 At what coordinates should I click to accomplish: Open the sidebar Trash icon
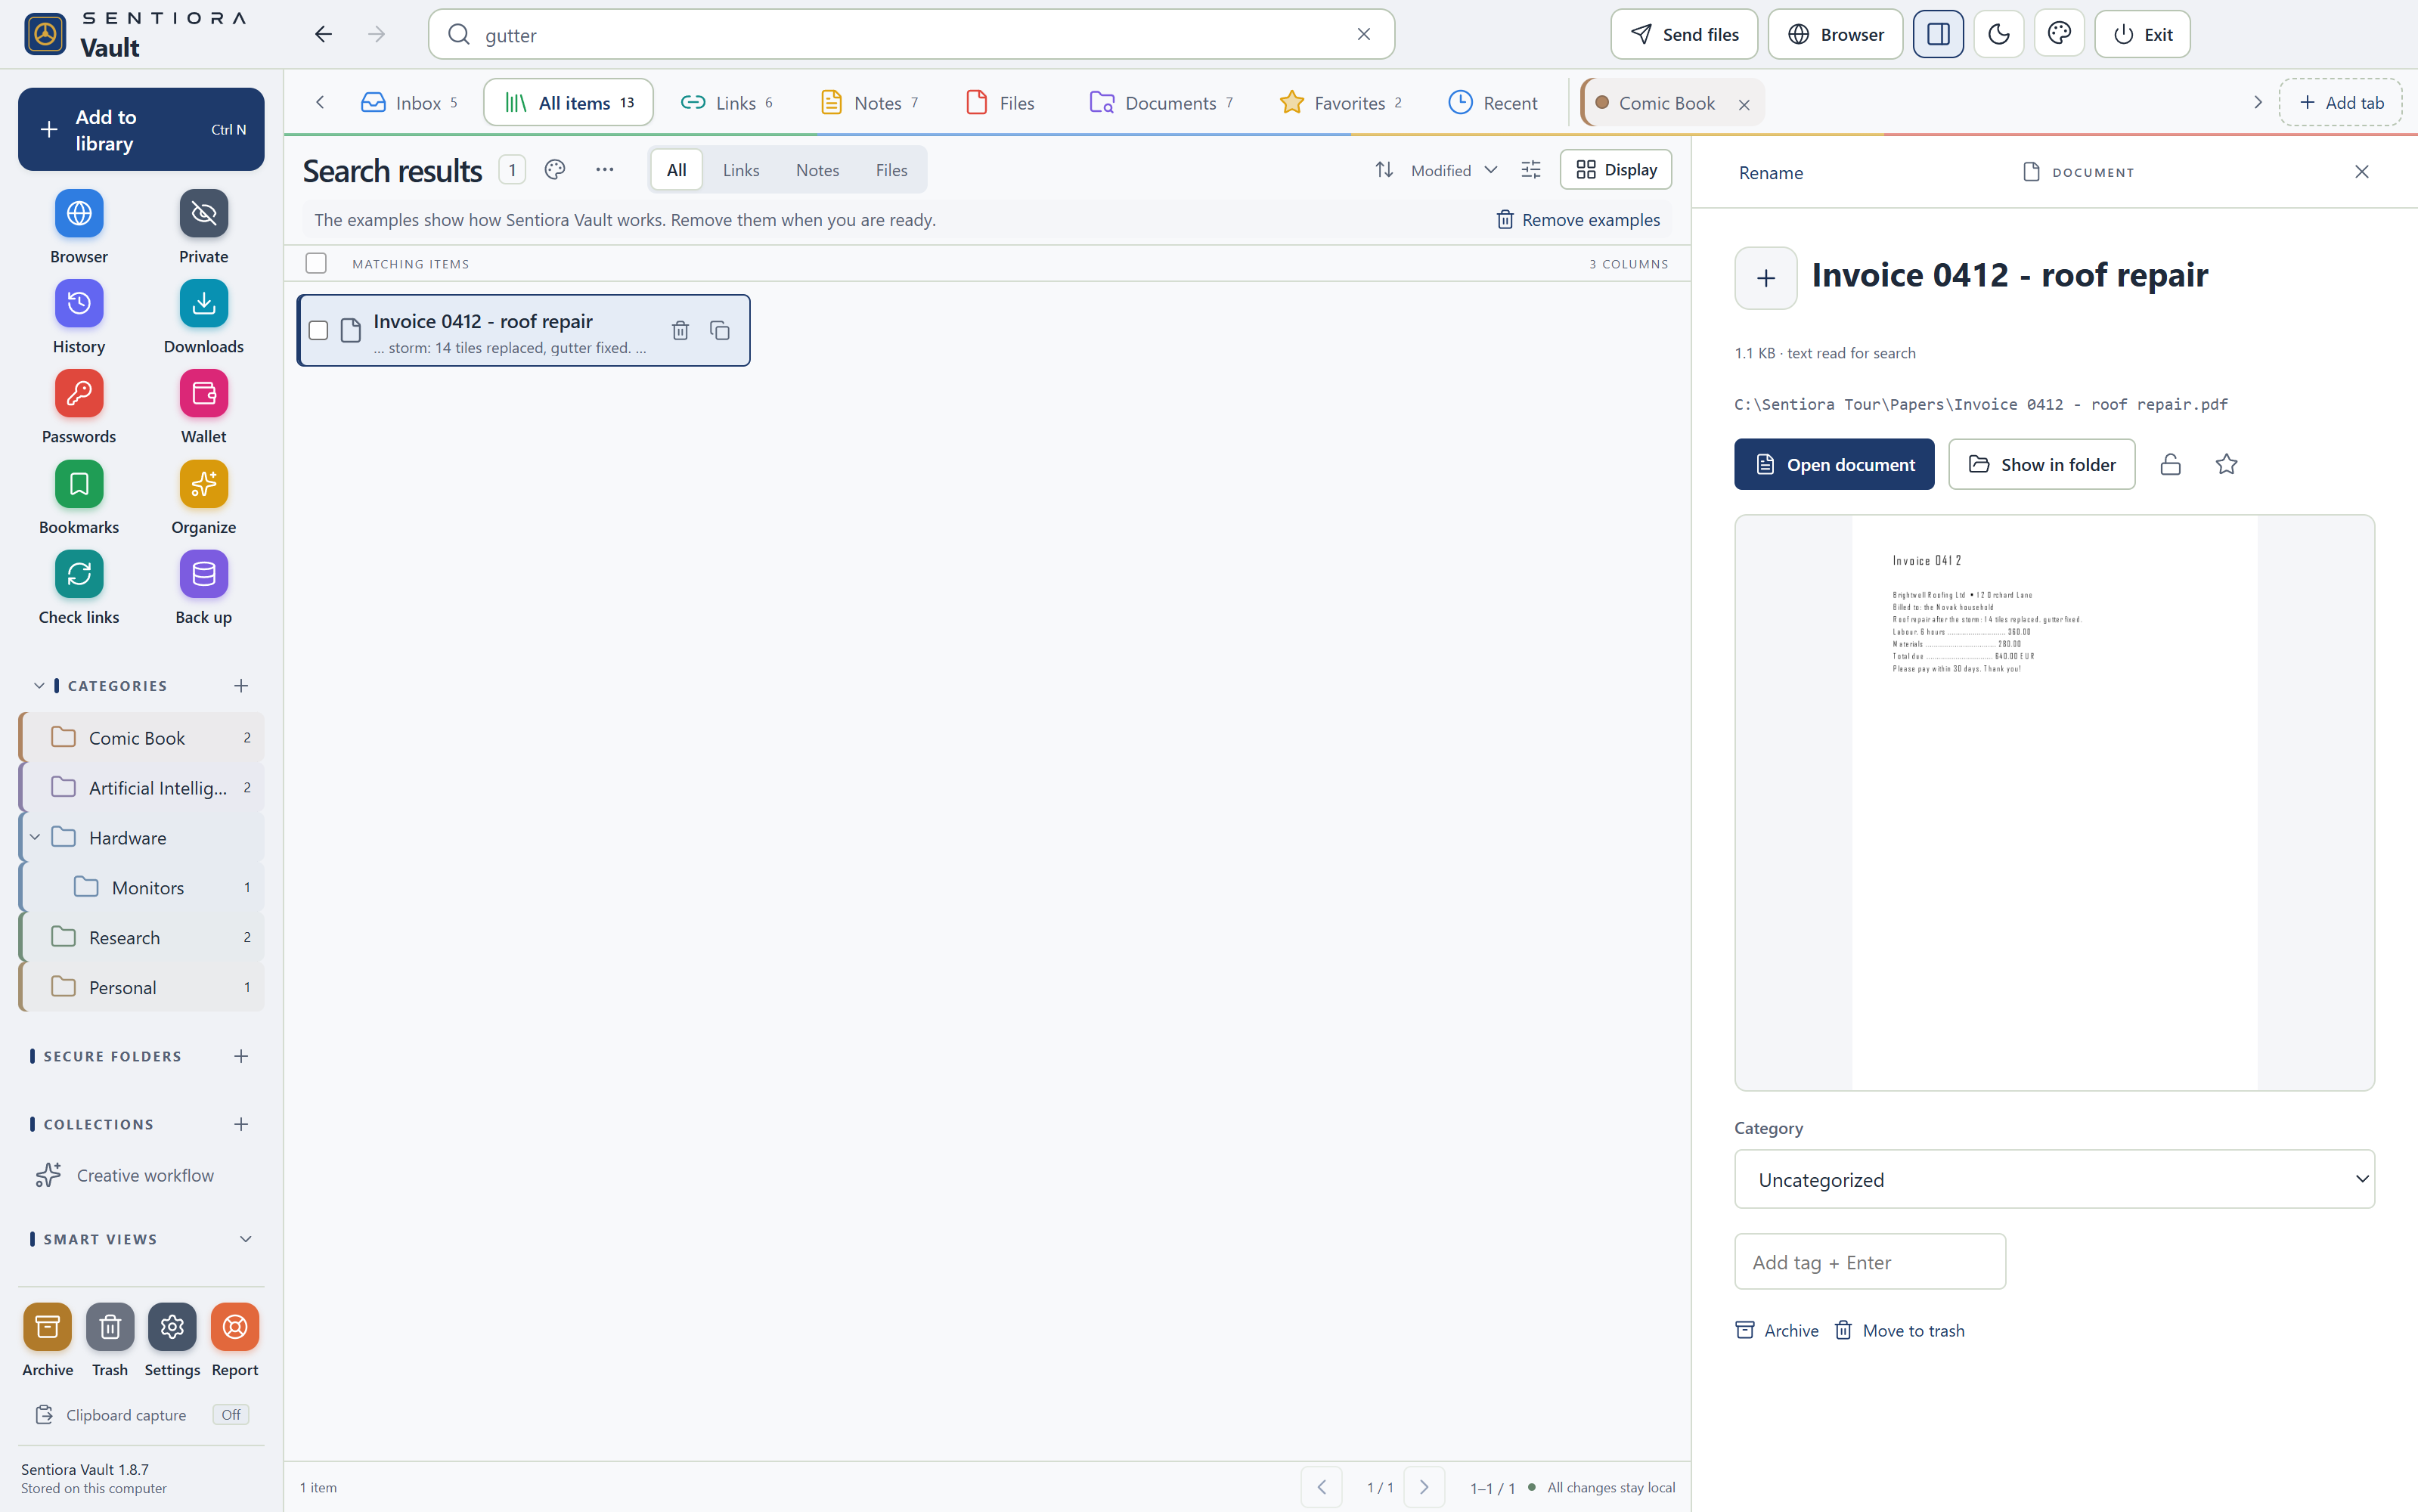(110, 1327)
